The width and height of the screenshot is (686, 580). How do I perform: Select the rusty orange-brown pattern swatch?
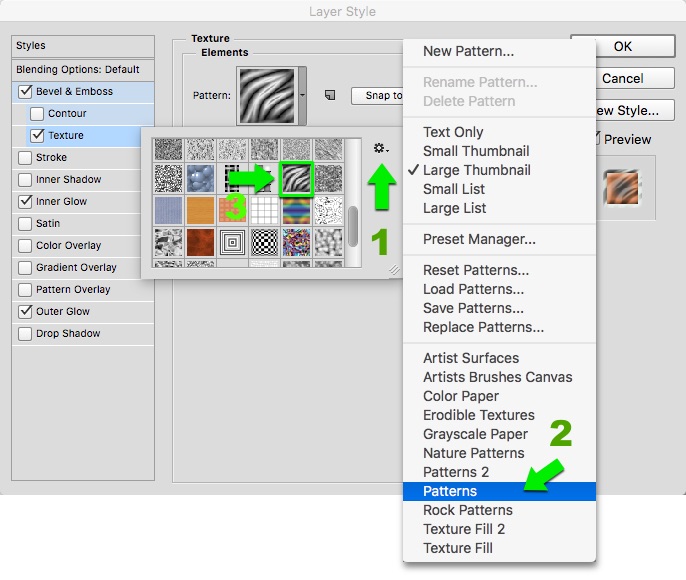(x=201, y=243)
